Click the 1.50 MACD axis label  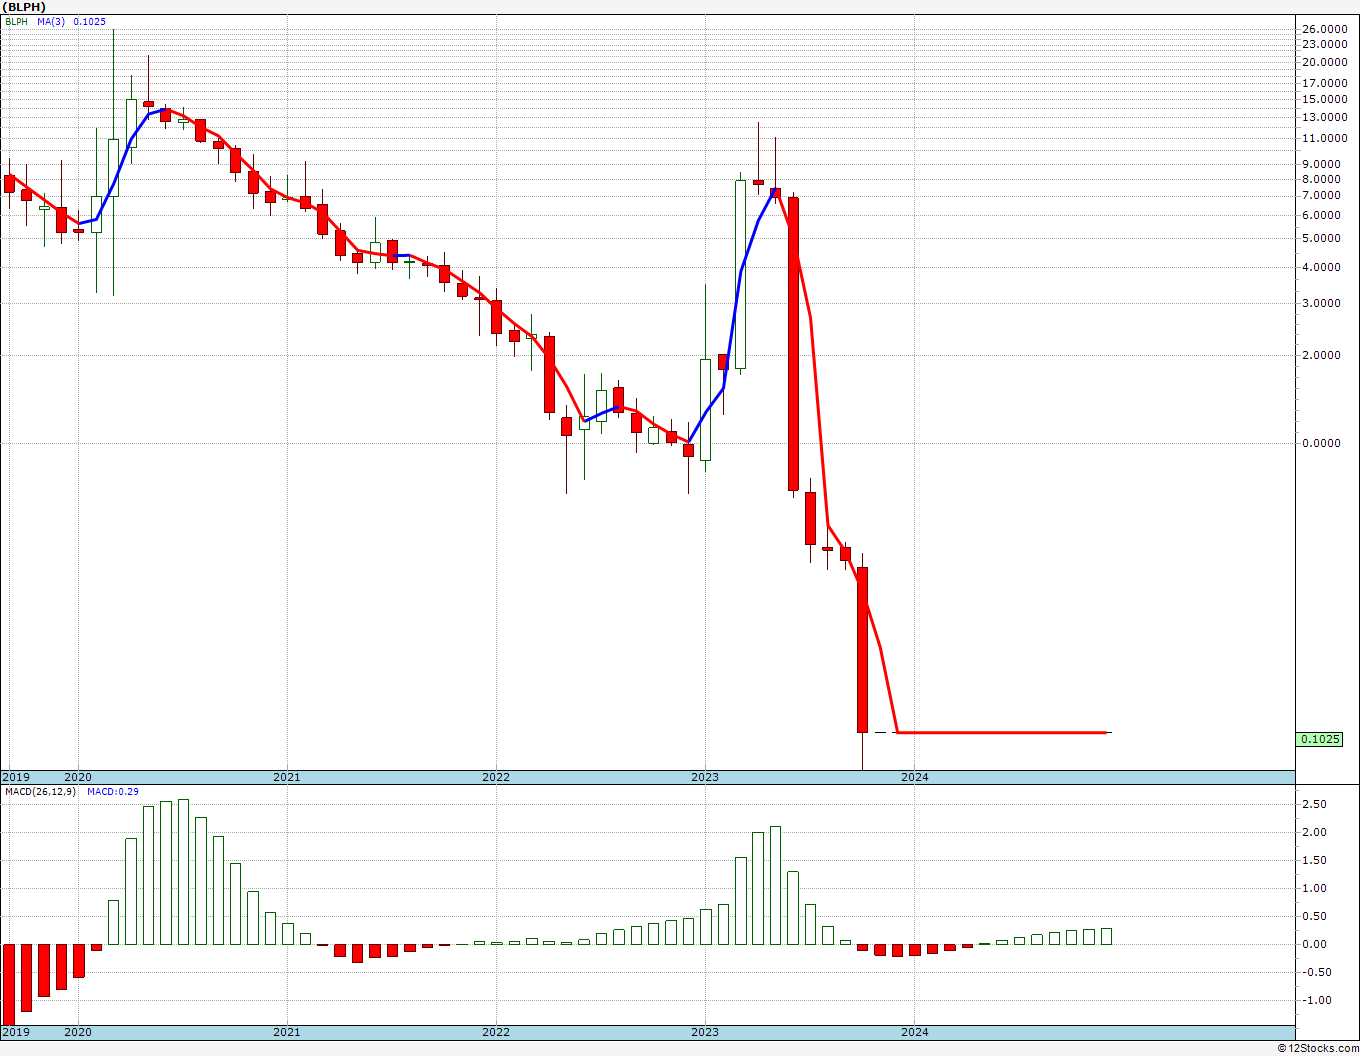pos(1313,860)
